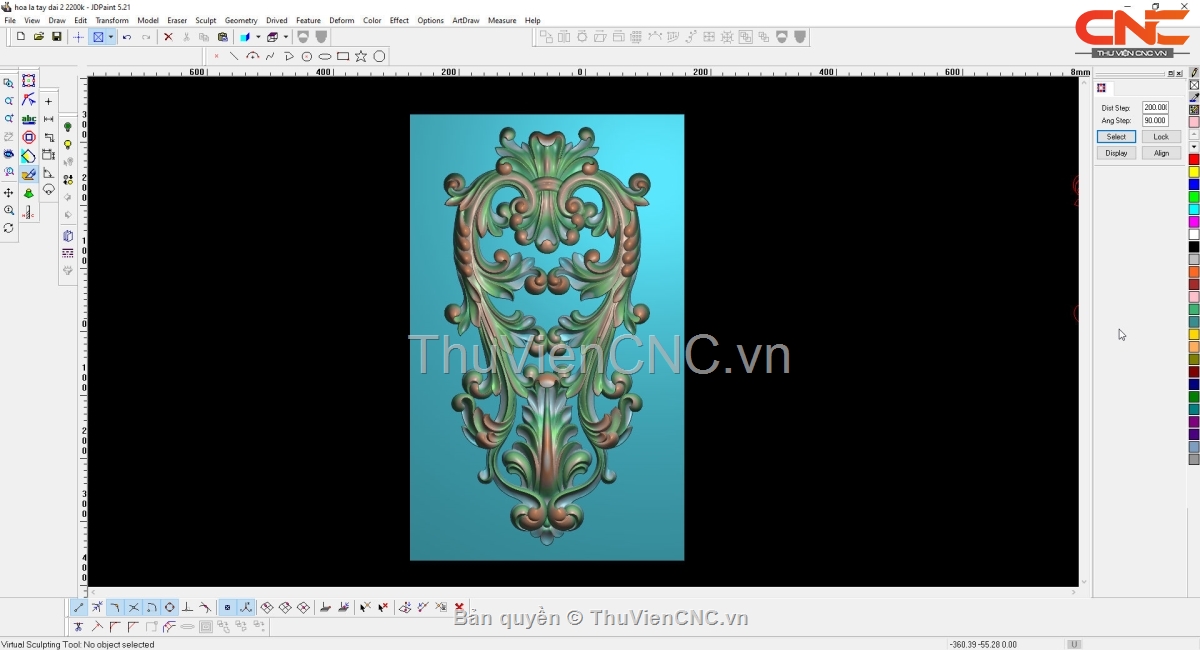Click the undo arrow icon
This screenshot has height=650, width=1200.
127,37
